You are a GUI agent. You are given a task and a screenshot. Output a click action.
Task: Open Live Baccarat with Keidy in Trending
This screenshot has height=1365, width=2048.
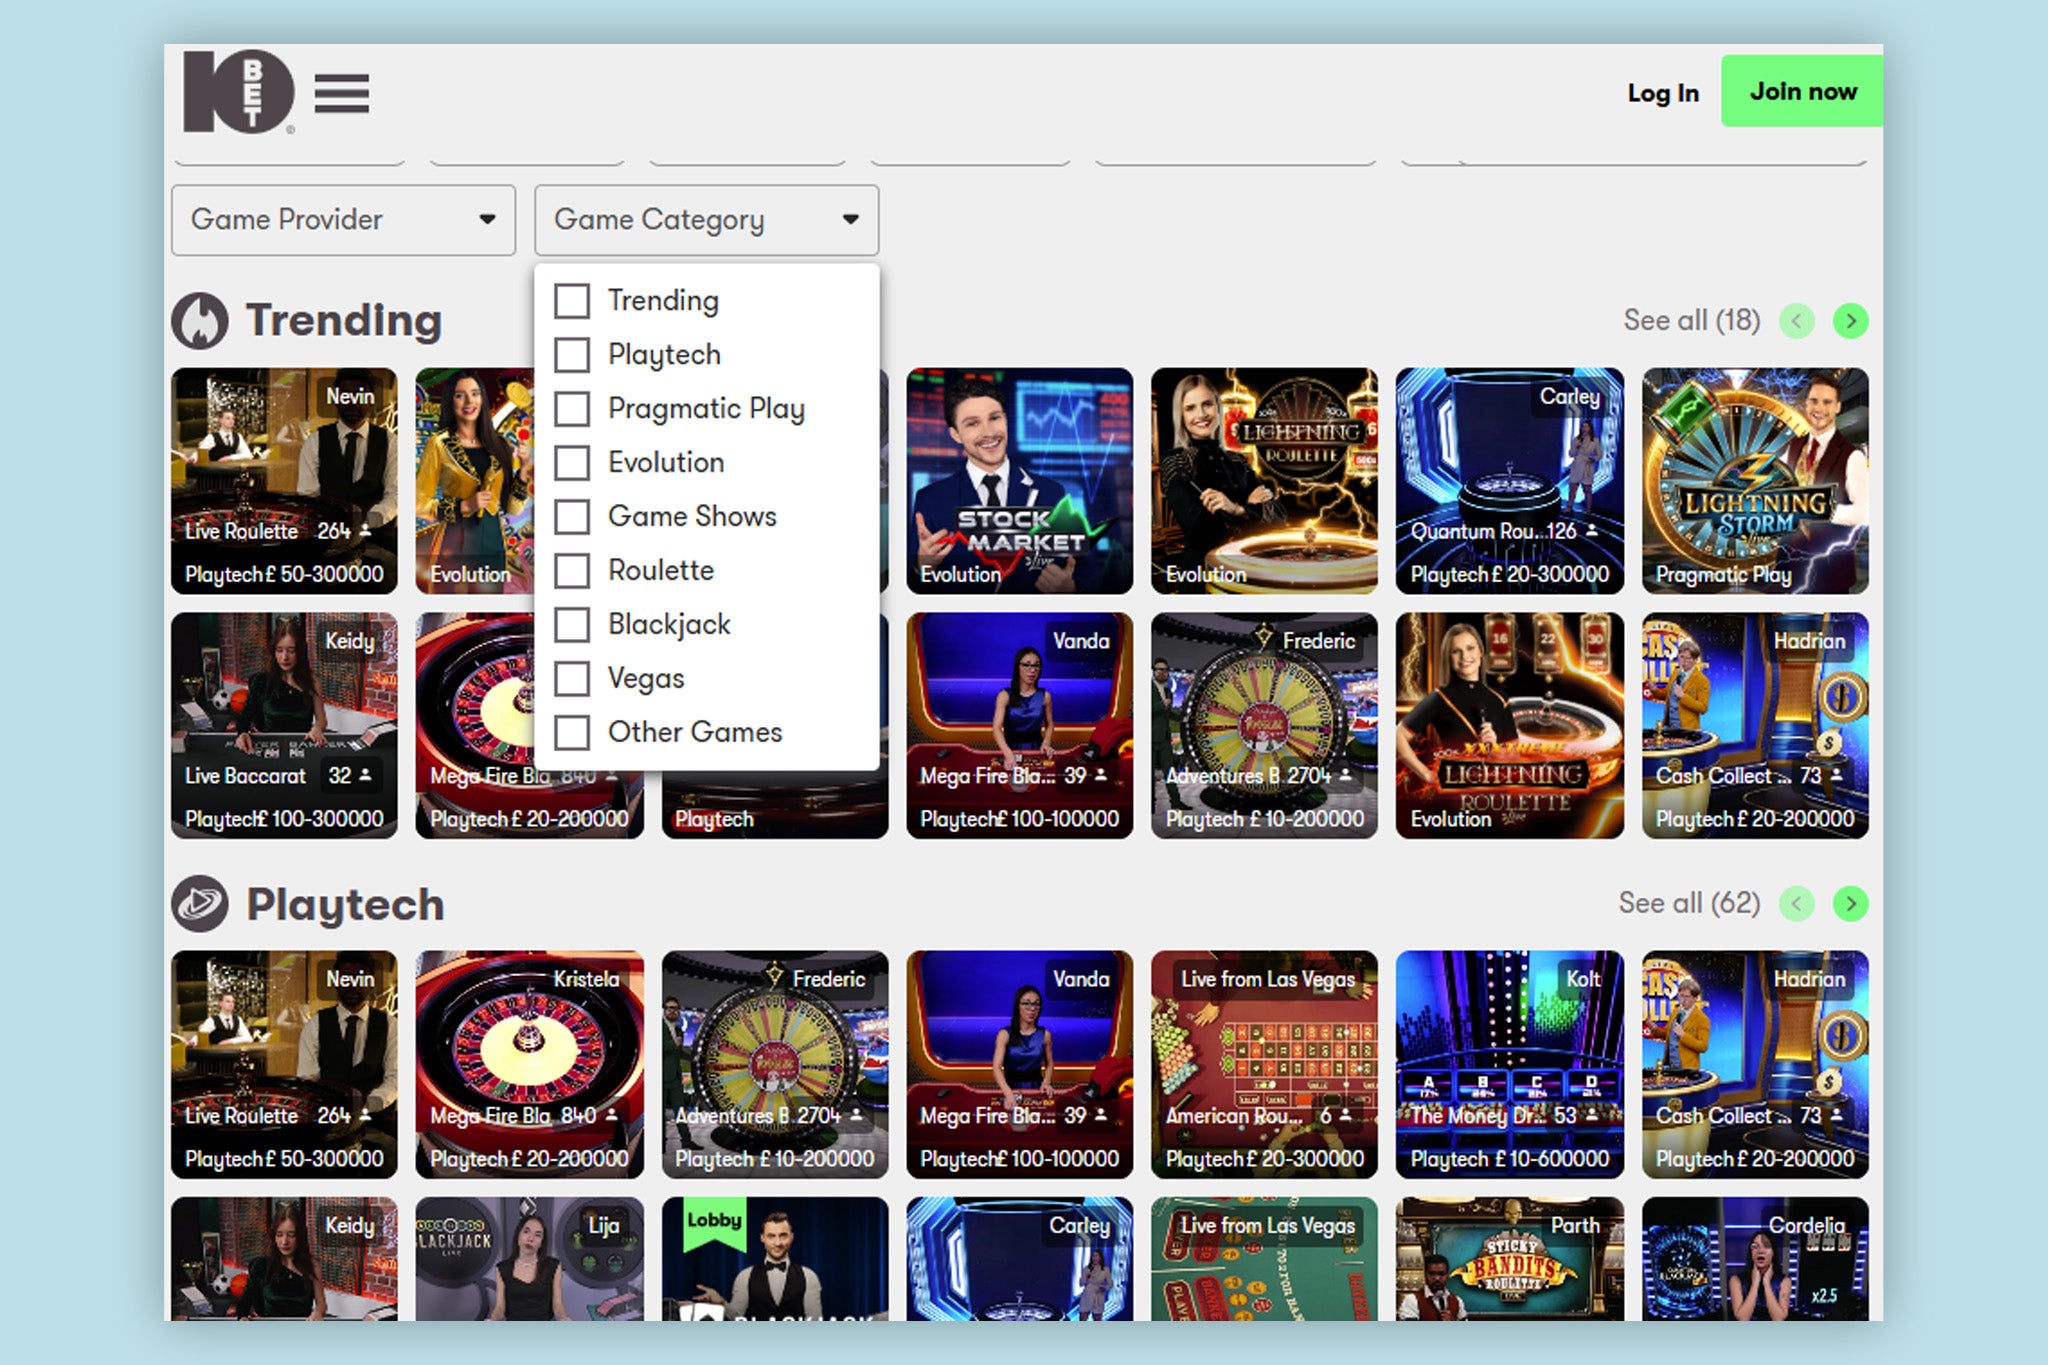tap(284, 726)
